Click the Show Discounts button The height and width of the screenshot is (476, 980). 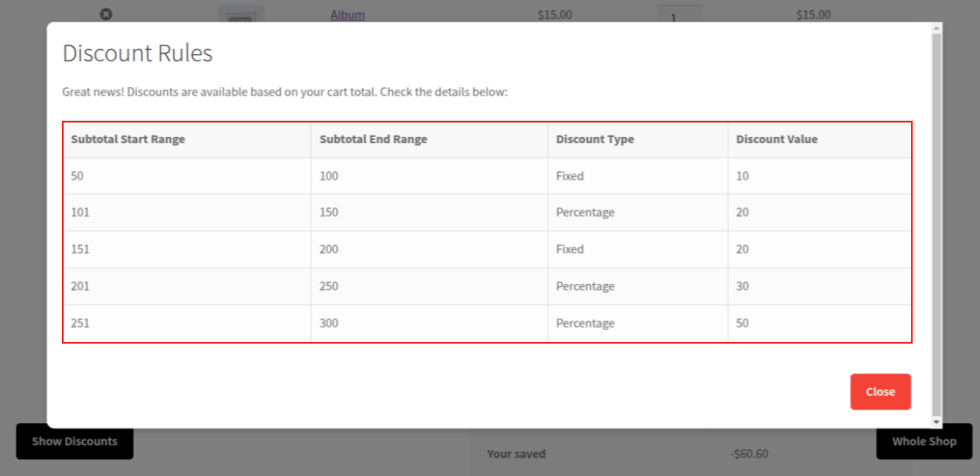74,441
